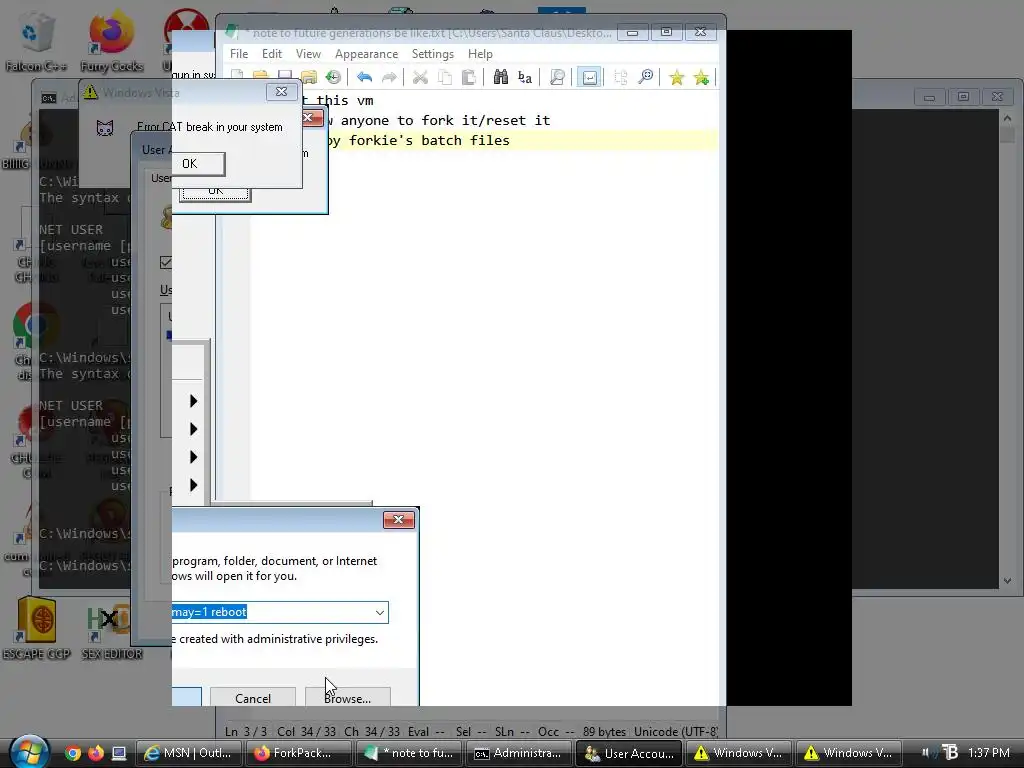This screenshot has height=768, width=1024.
Task: Click the Save floppy disk icon
Action: click(285, 77)
